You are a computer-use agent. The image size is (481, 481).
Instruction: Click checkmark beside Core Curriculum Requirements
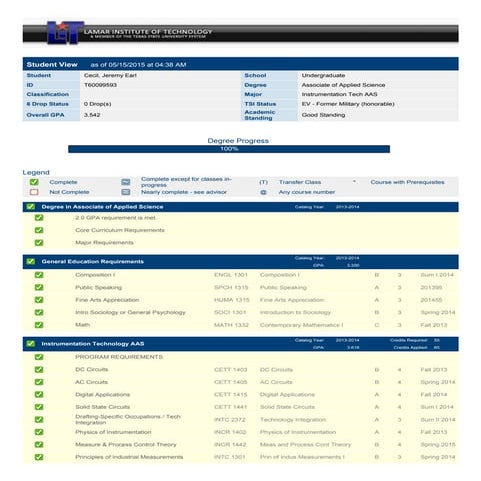pyautogui.click(x=39, y=230)
